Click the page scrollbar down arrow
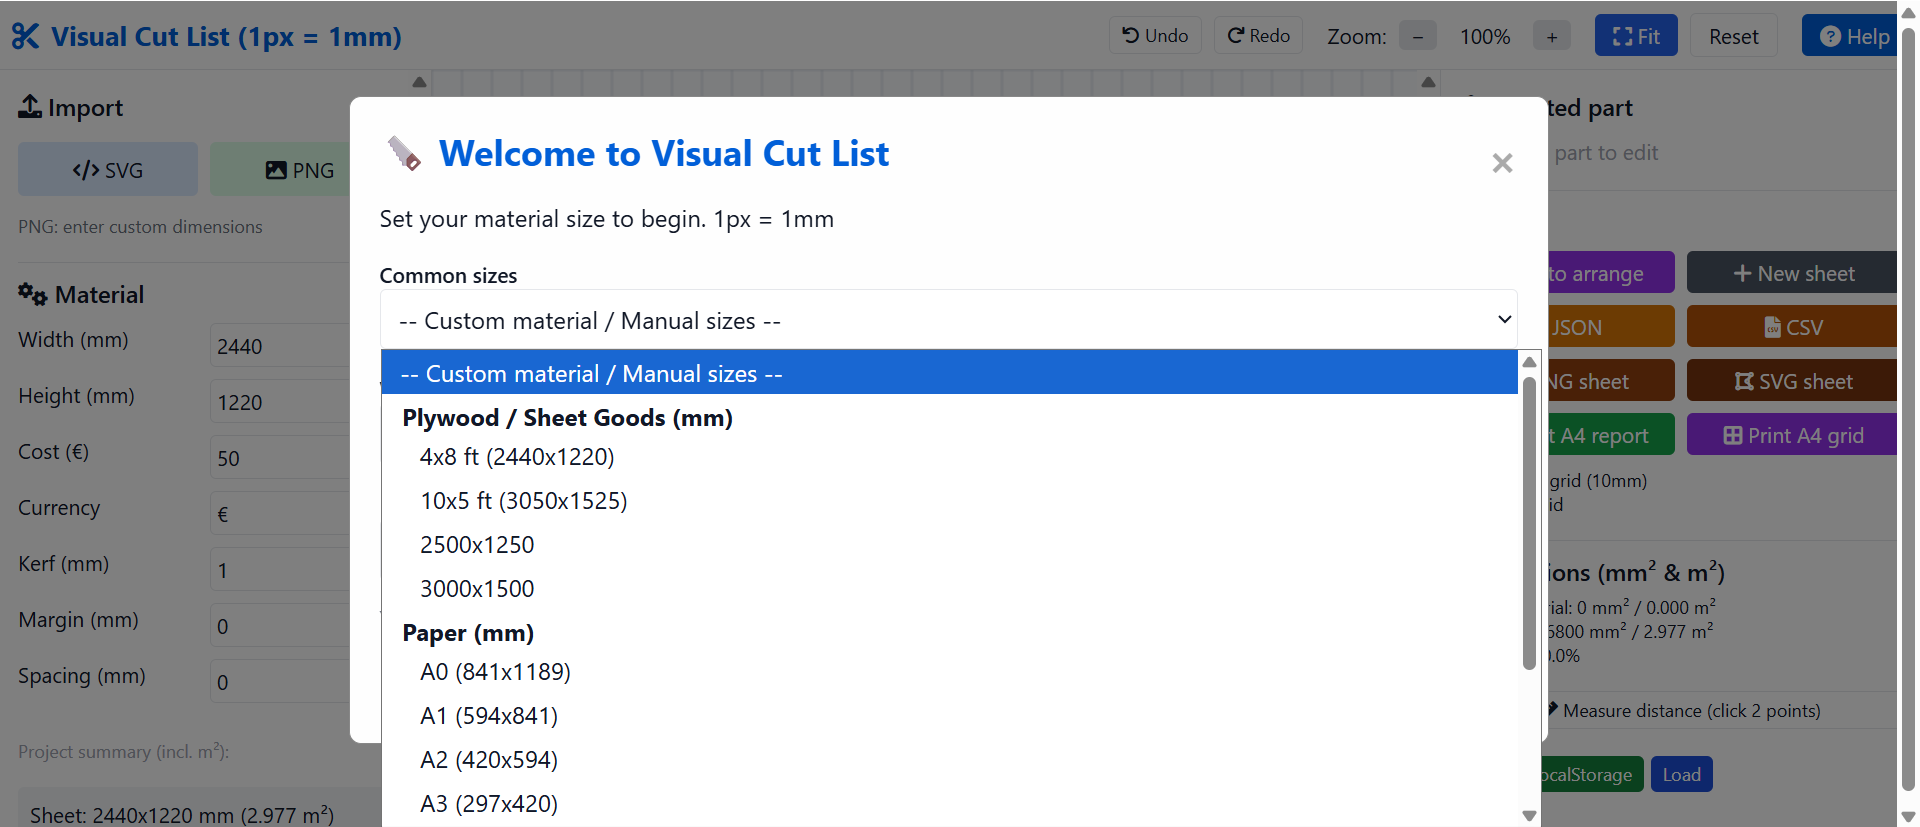This screenshot has width=1920, height=827. pyautogui.click(x=1908, y=816)
